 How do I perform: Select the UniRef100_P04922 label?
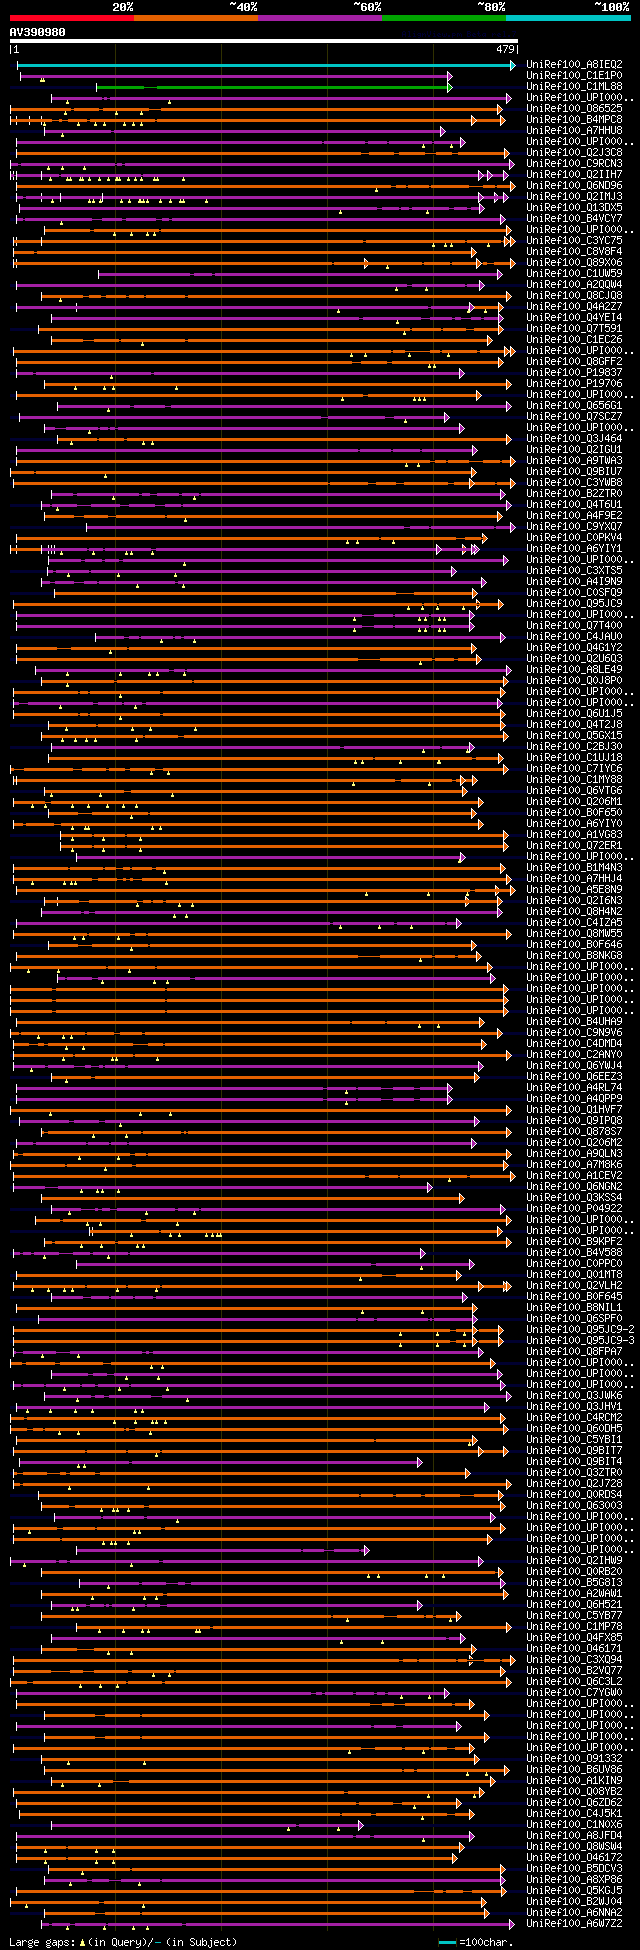(x=574, y=1208)
